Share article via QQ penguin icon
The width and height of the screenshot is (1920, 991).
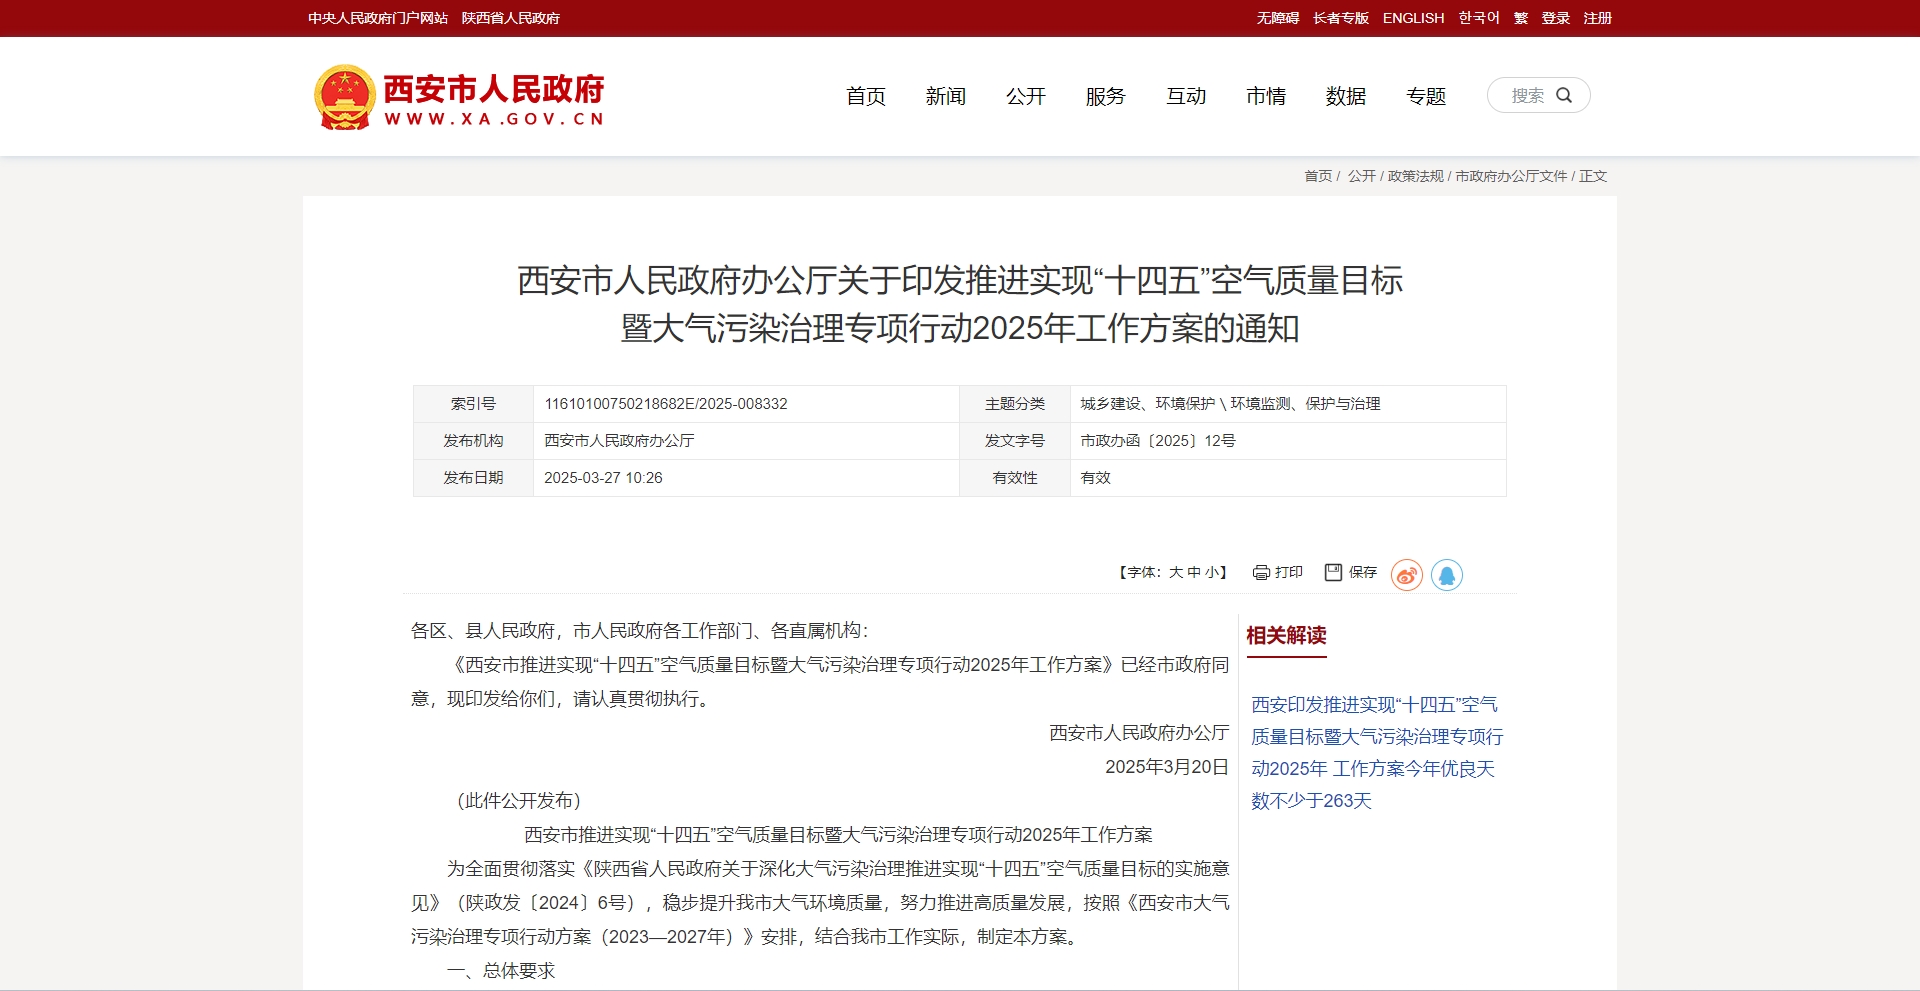click(1446, 575)
